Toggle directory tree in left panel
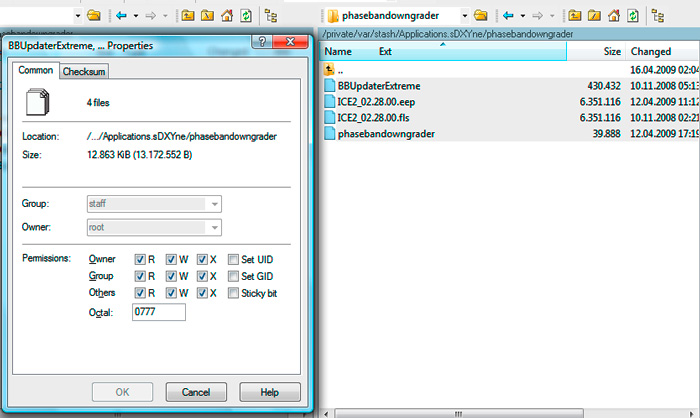Viewport: 700px width, 418px height. click(271, 16)
